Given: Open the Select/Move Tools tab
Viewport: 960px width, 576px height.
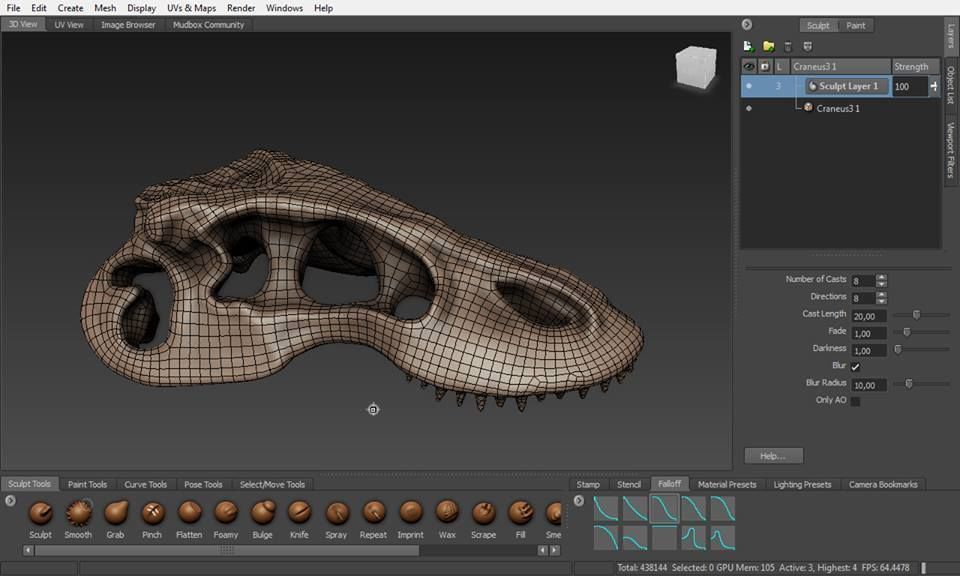Looking at the screenshot, I should 272,484.
